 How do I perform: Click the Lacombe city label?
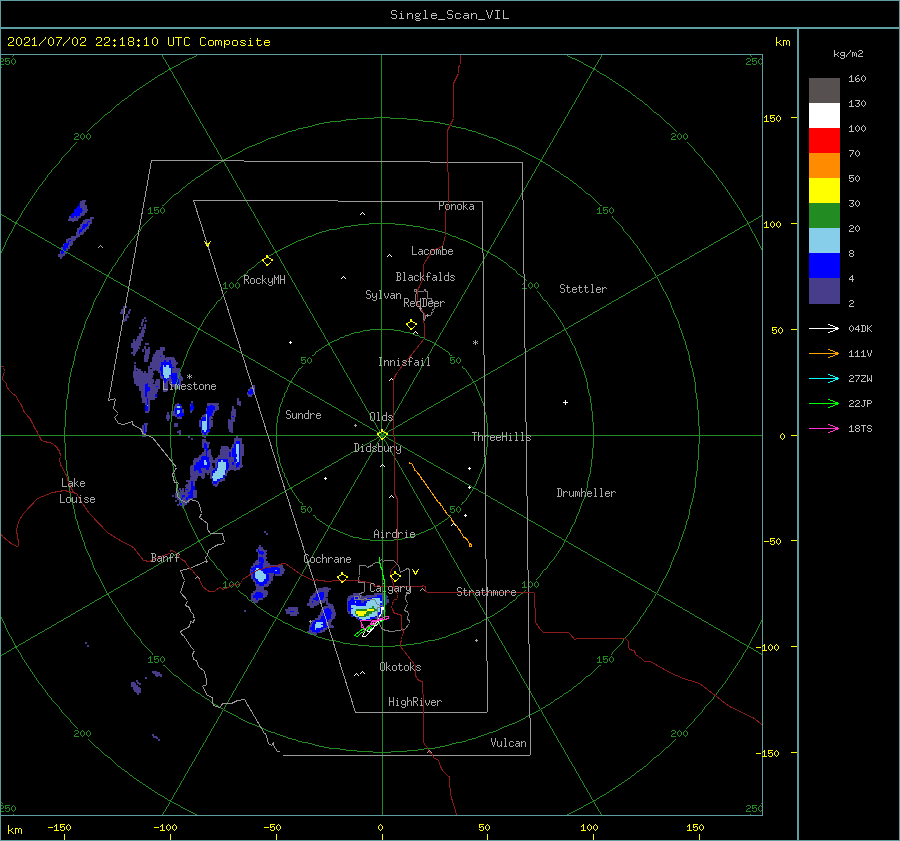(432, 251)
